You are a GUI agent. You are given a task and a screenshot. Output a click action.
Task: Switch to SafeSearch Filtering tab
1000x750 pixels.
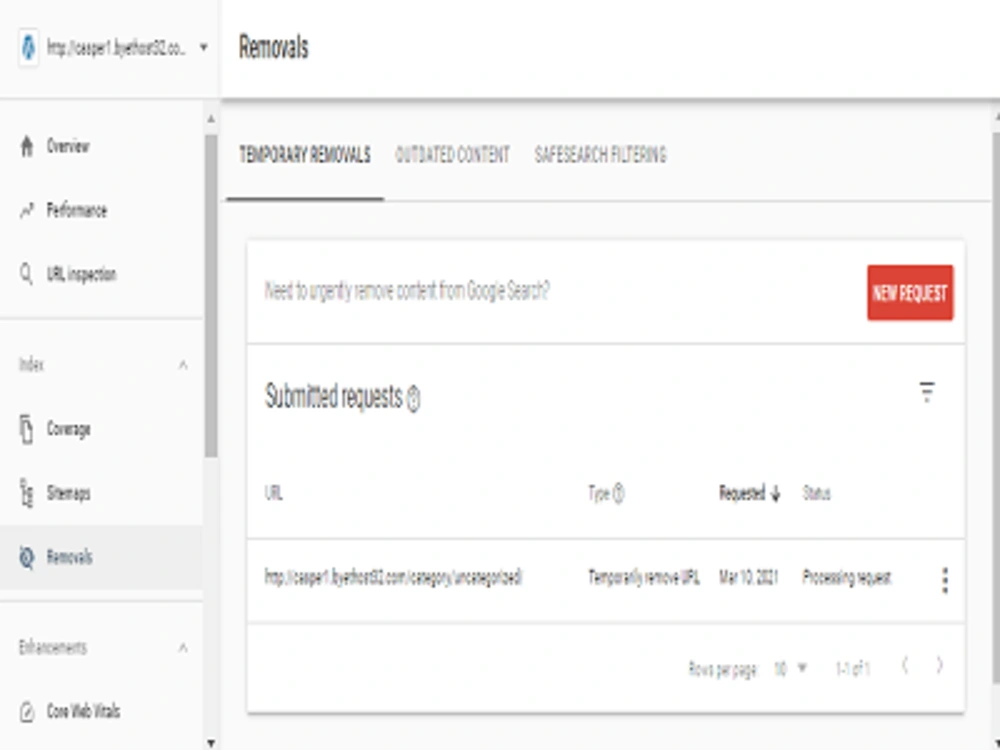600,155
